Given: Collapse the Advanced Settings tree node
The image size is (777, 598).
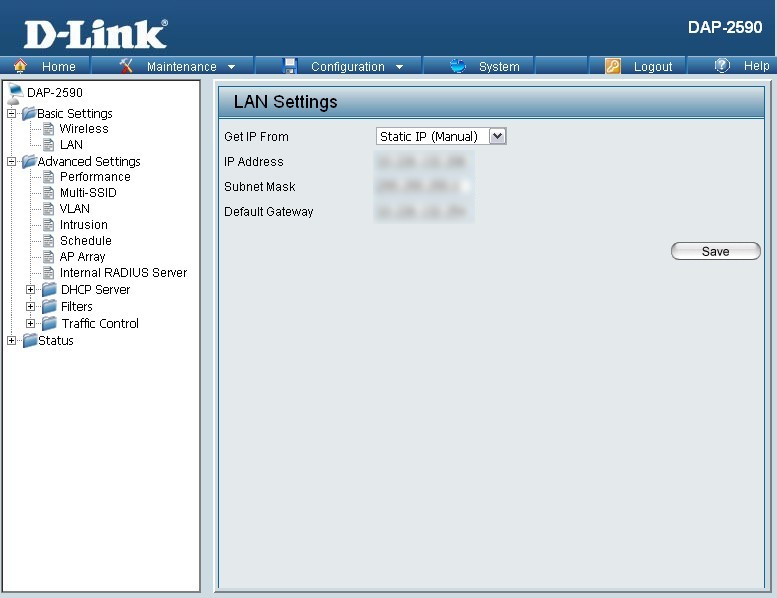Looking at the screenshot, I should [11, 162].
